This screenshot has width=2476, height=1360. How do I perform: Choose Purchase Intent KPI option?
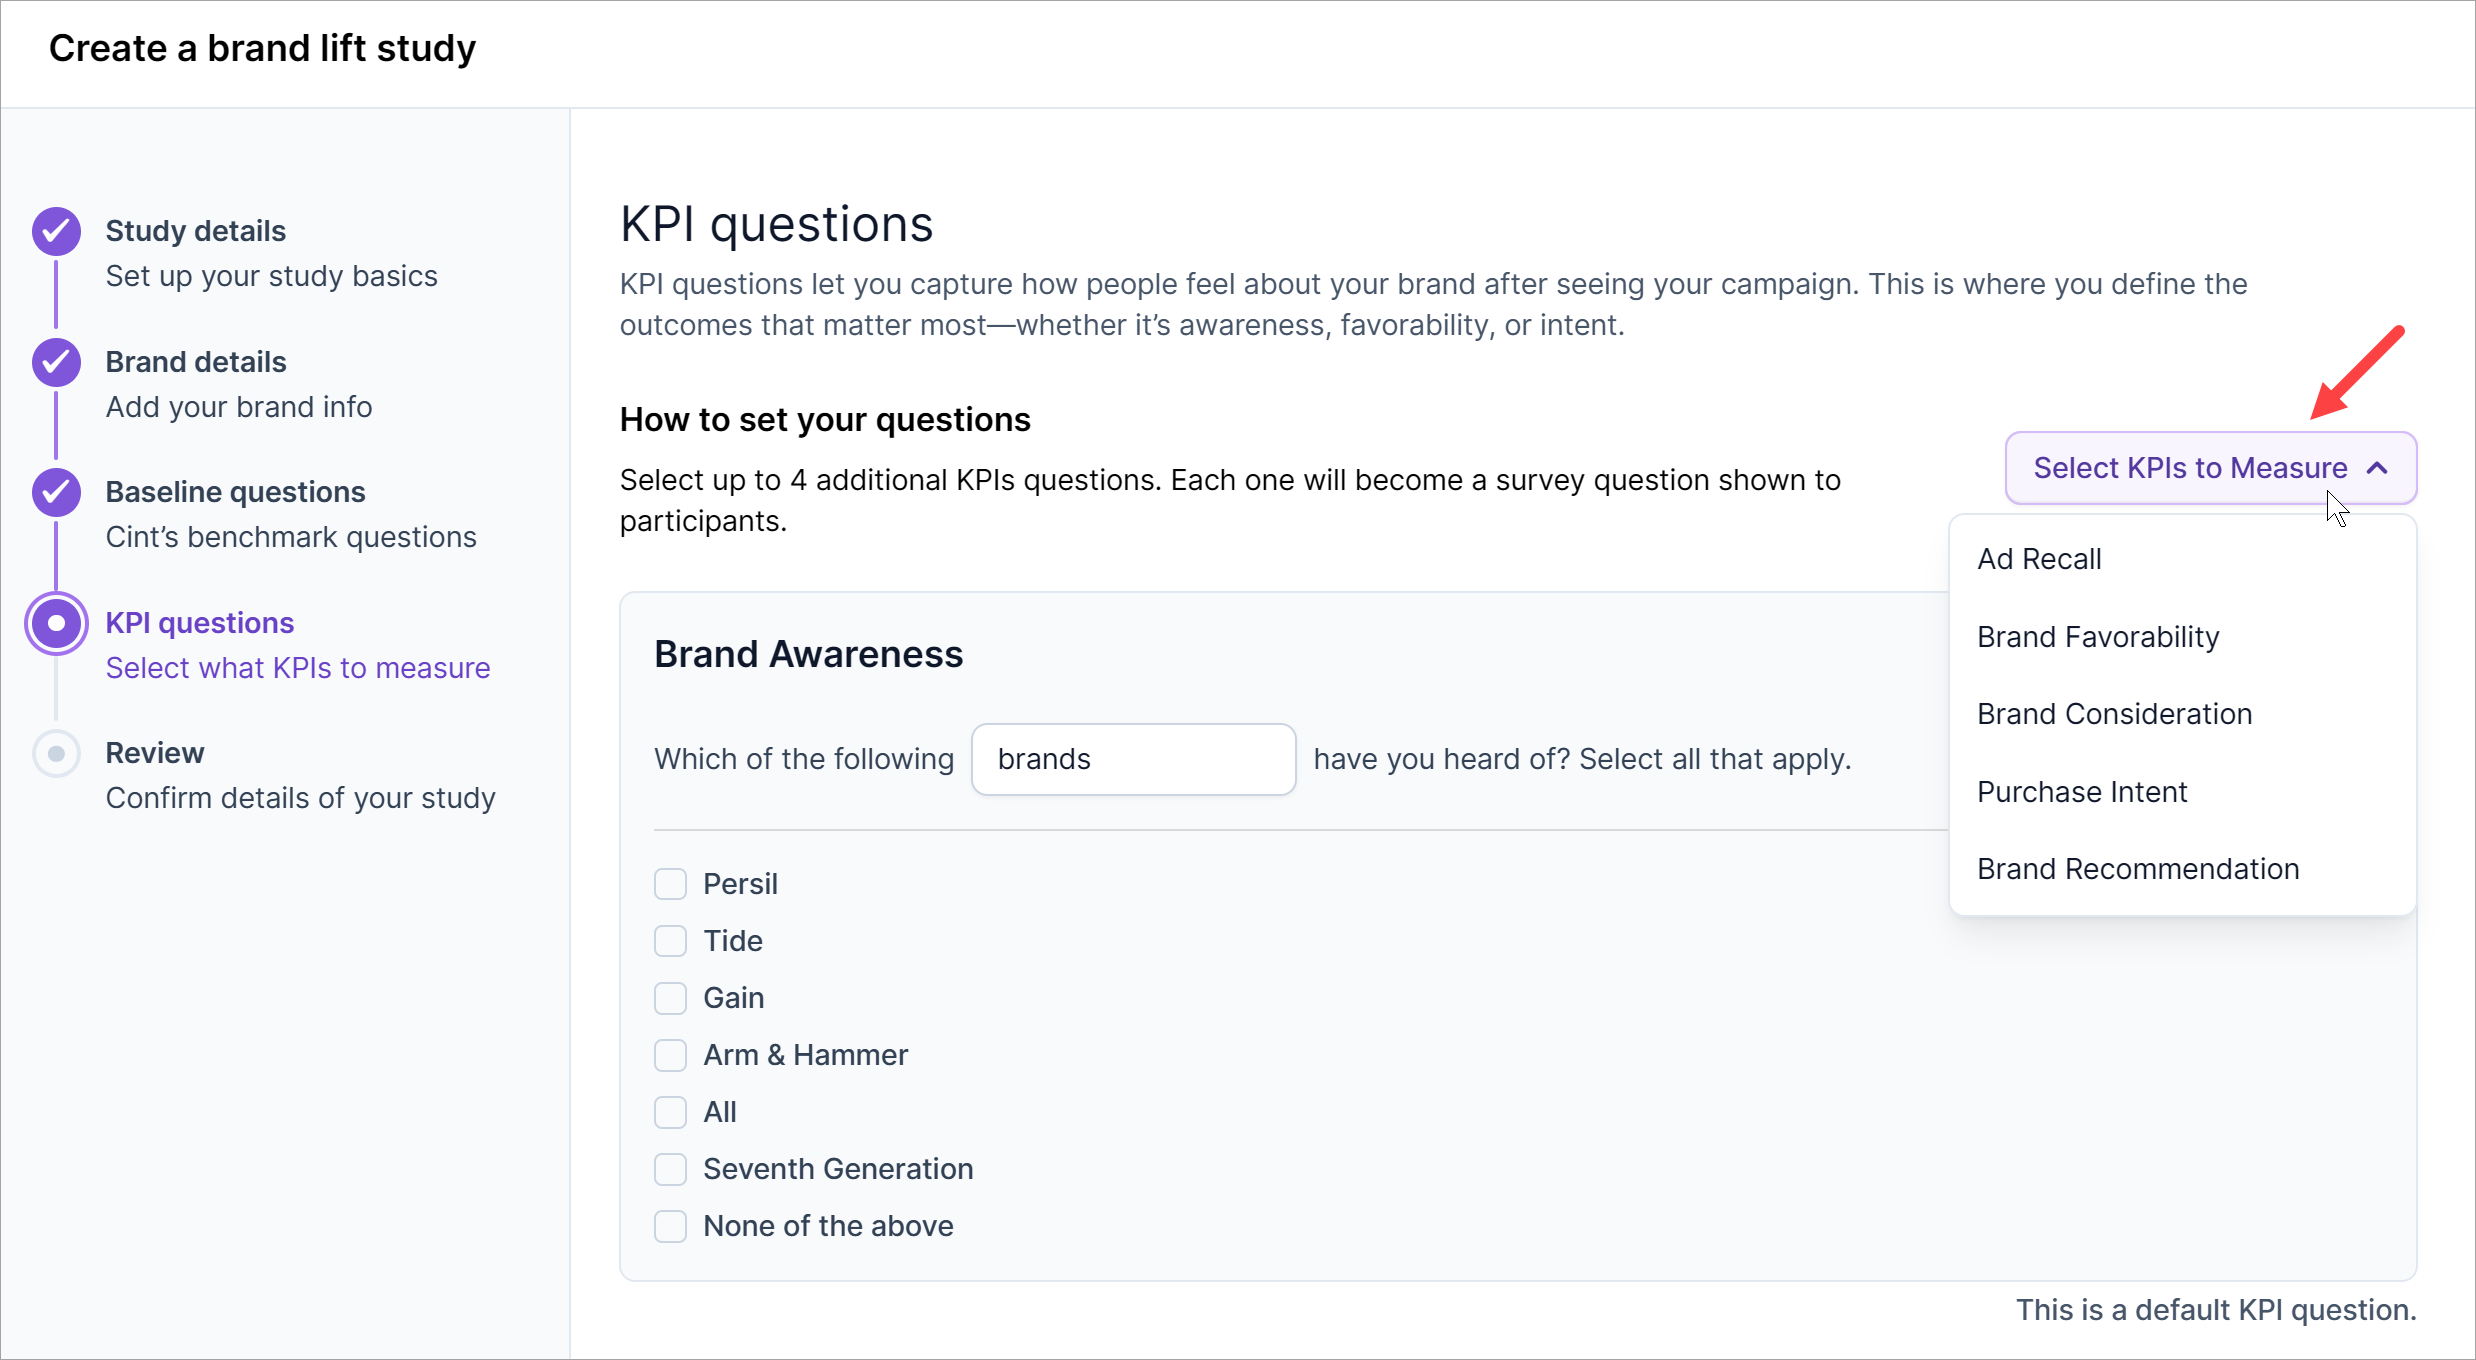point(2082,792)
